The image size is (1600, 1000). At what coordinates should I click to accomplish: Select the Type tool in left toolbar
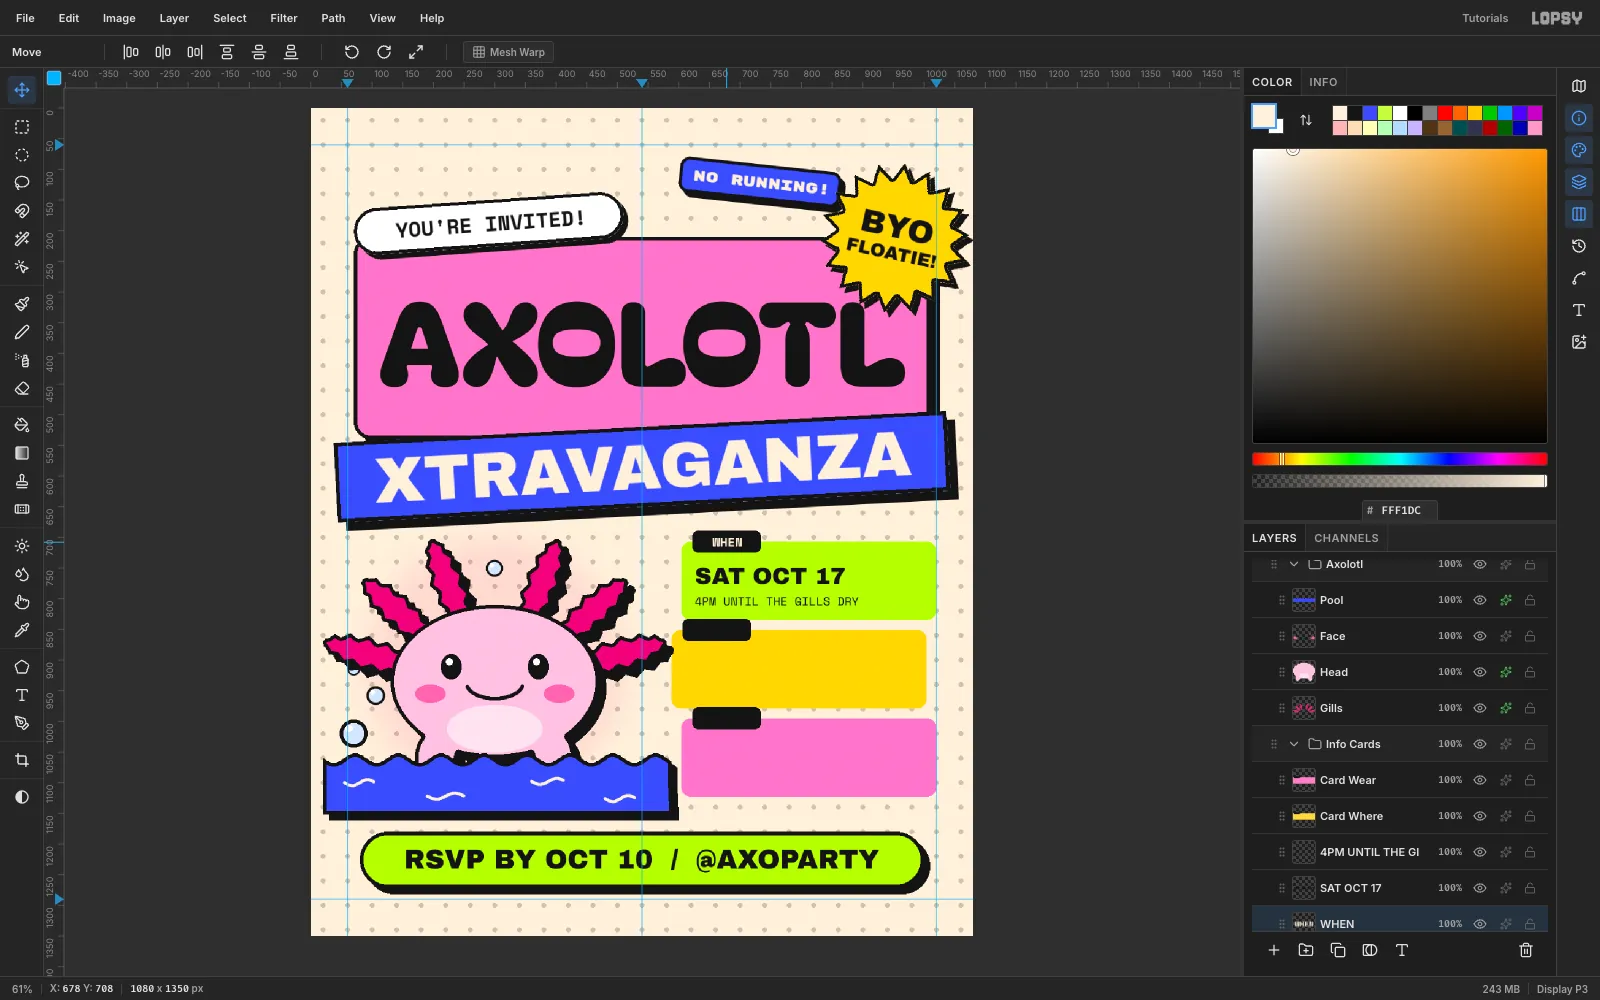point(22,695)
